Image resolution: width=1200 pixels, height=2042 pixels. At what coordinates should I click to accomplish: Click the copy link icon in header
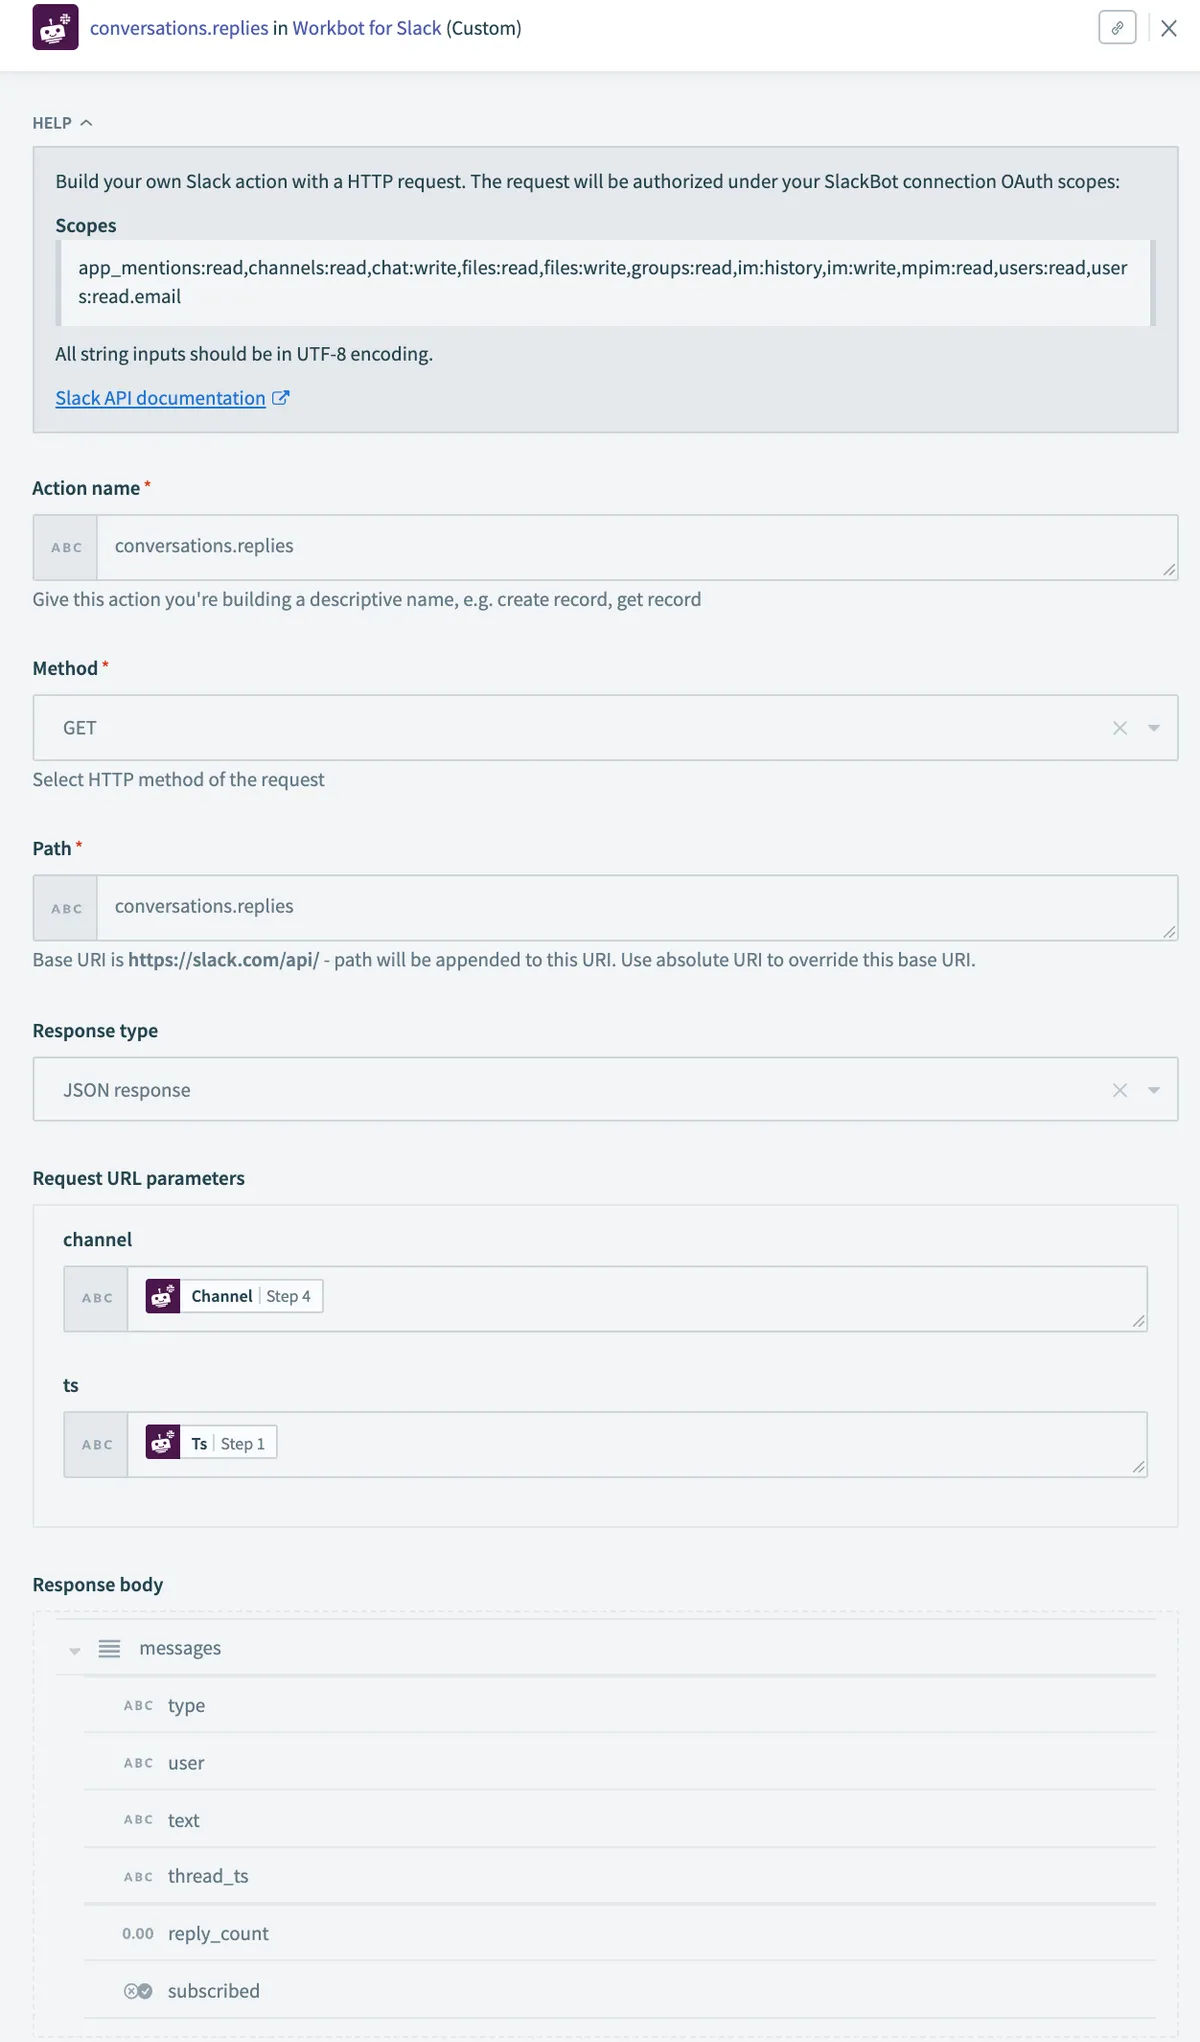[1117, 28]
